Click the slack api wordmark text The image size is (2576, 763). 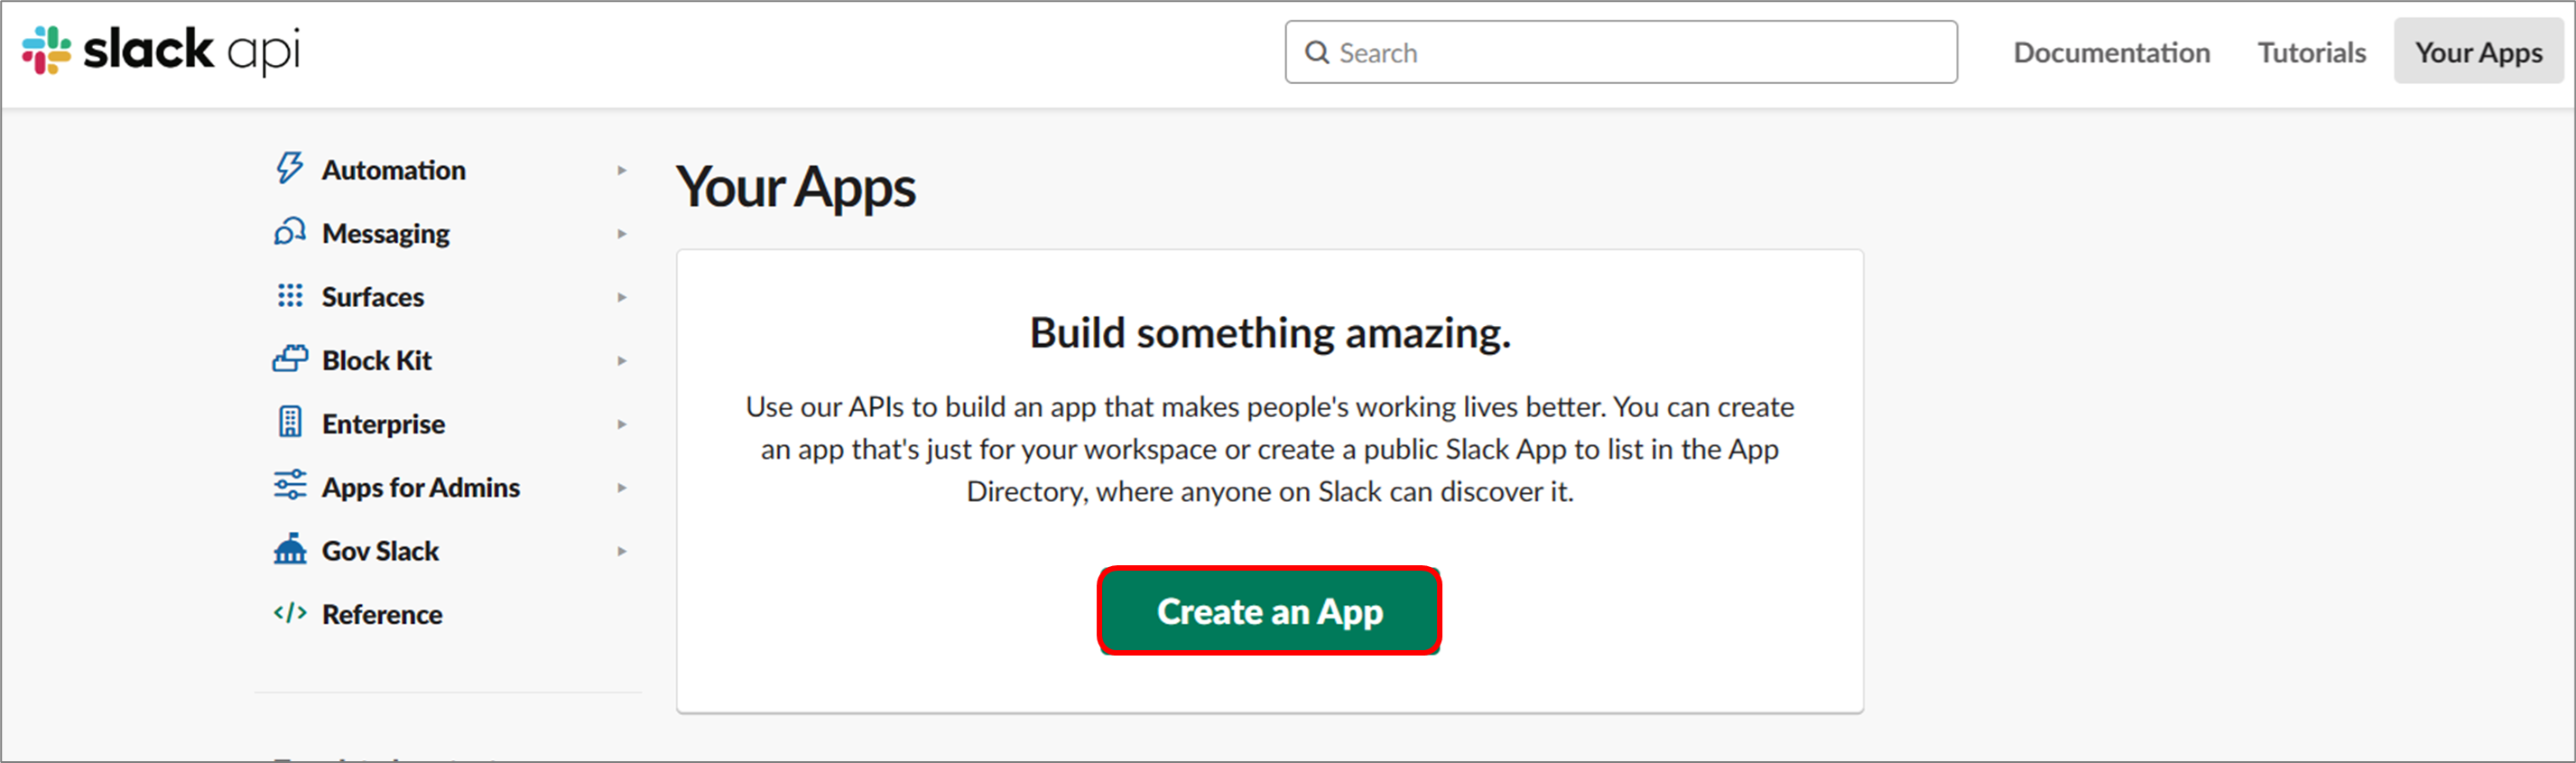pos(191,50)
